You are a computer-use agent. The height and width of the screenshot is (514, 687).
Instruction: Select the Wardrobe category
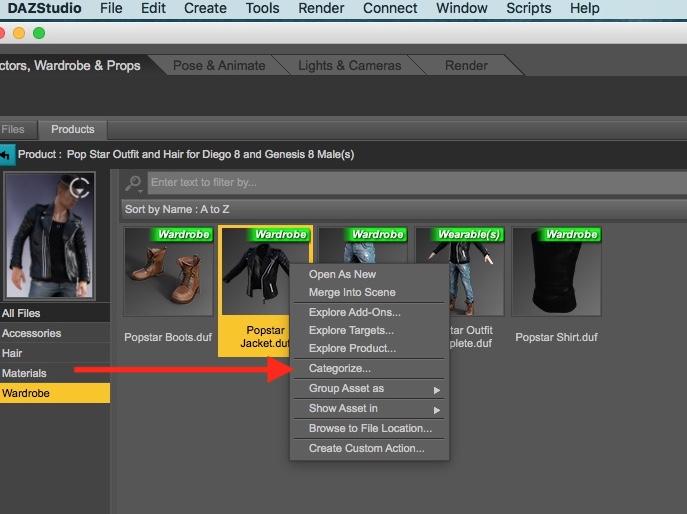tap(55, 393)
